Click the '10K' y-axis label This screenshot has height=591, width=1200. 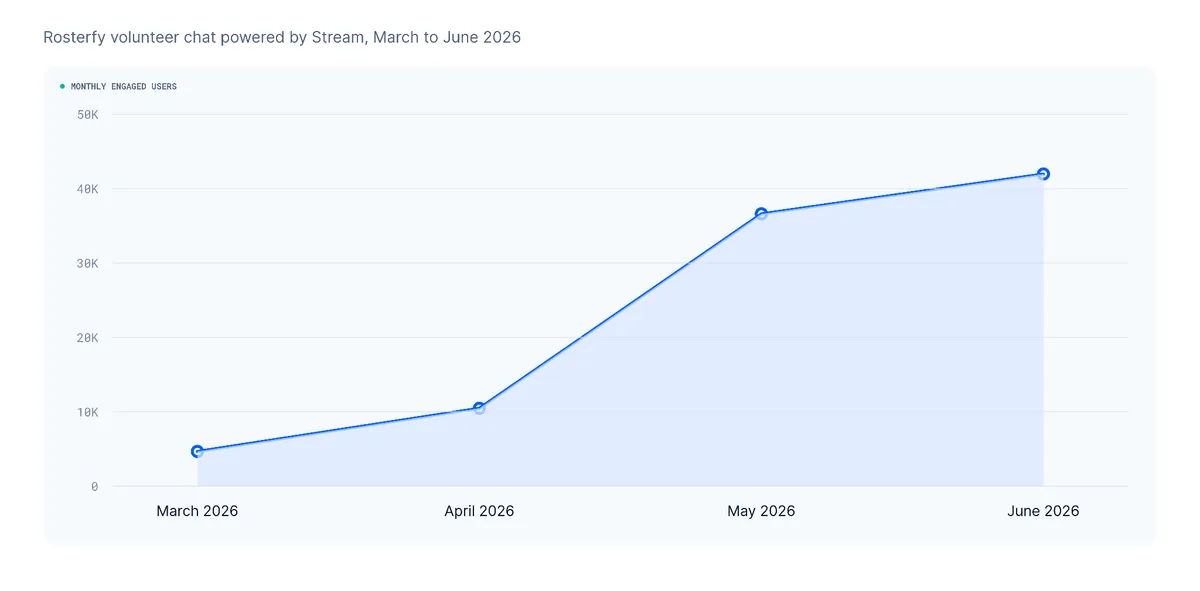tap(87, 412)
